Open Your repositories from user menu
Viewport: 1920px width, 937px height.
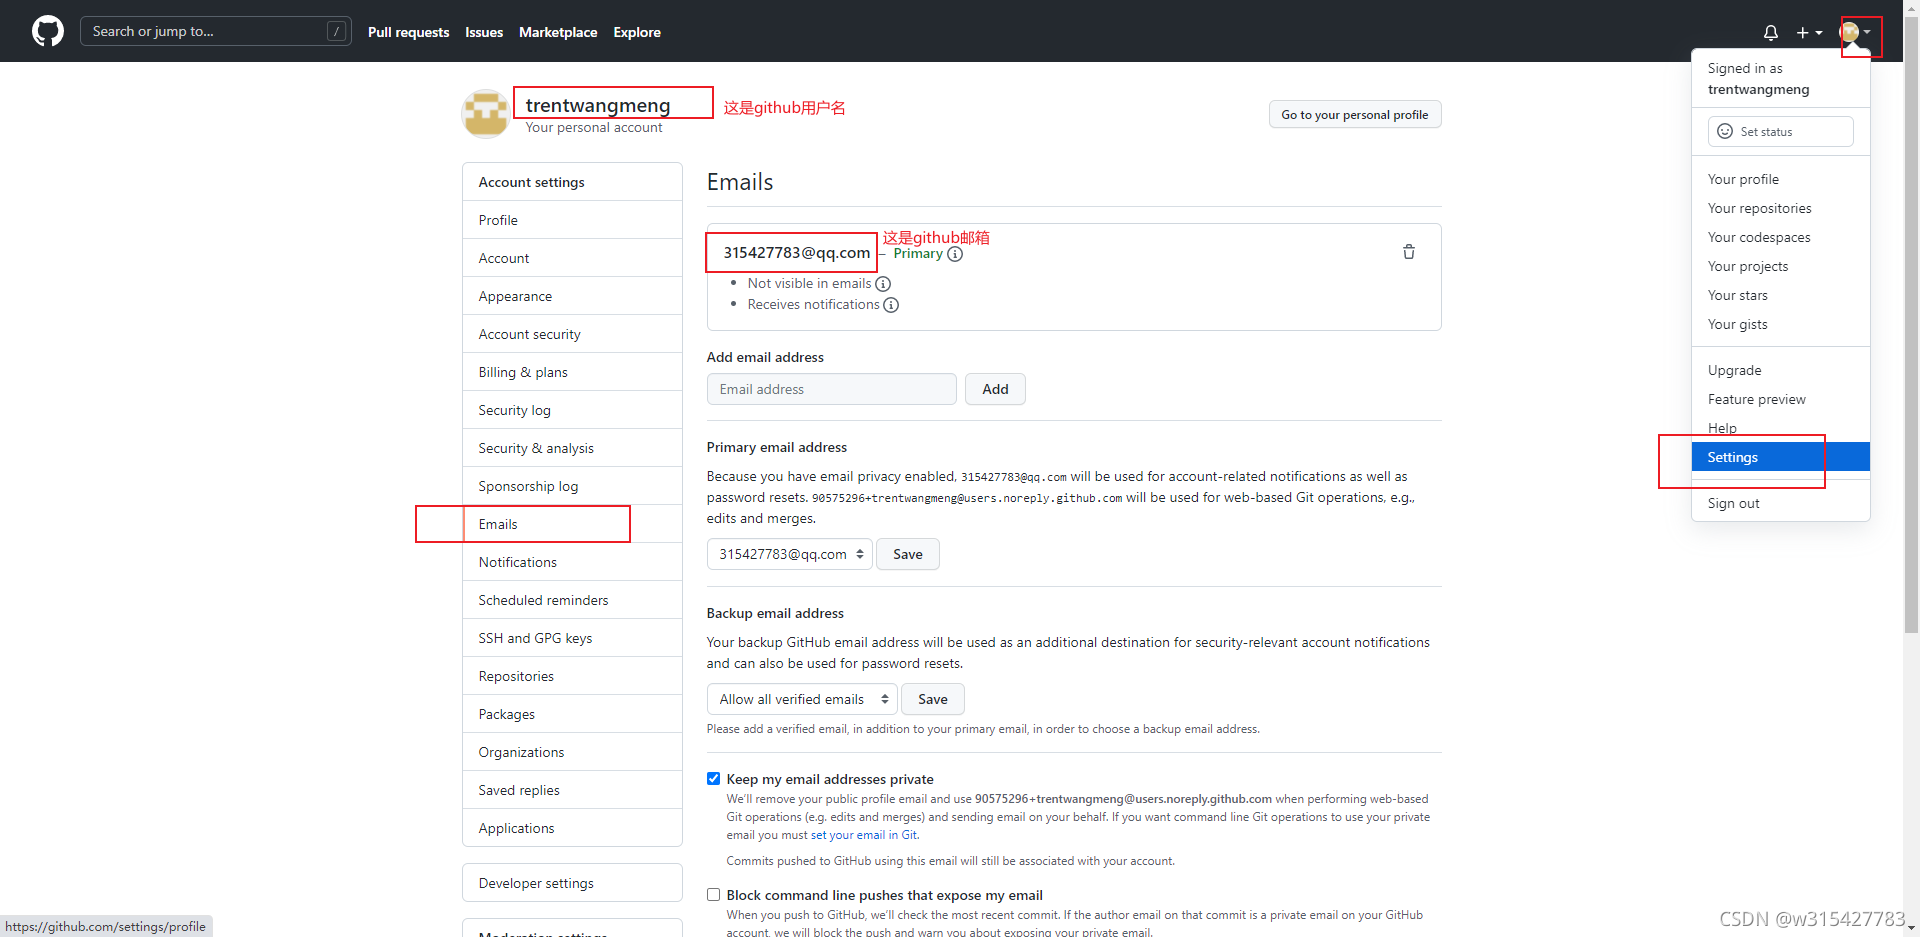tap(1780, 208)
